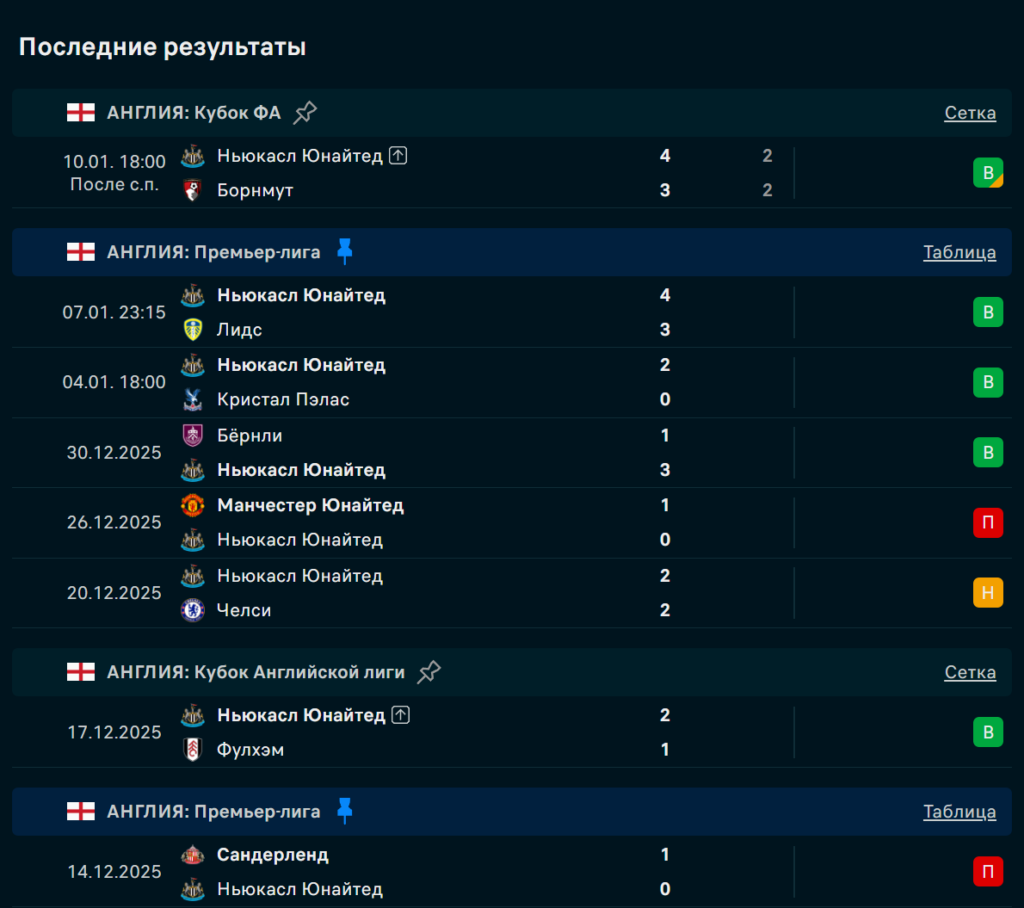1024x908 pixels.
Task: Click the loss badge for Manchester United match
Action: pyautogui.click(x=987, y=523)
